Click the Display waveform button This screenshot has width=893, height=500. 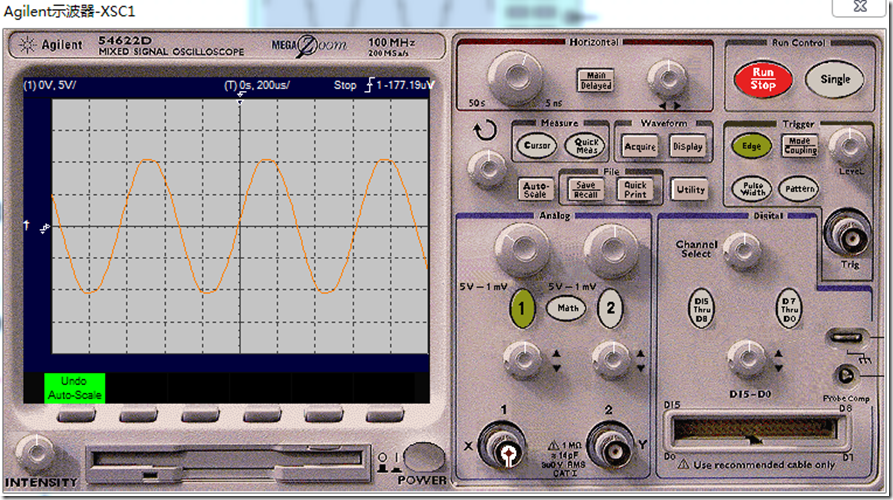pyautogui.click(x=687, y=146)
